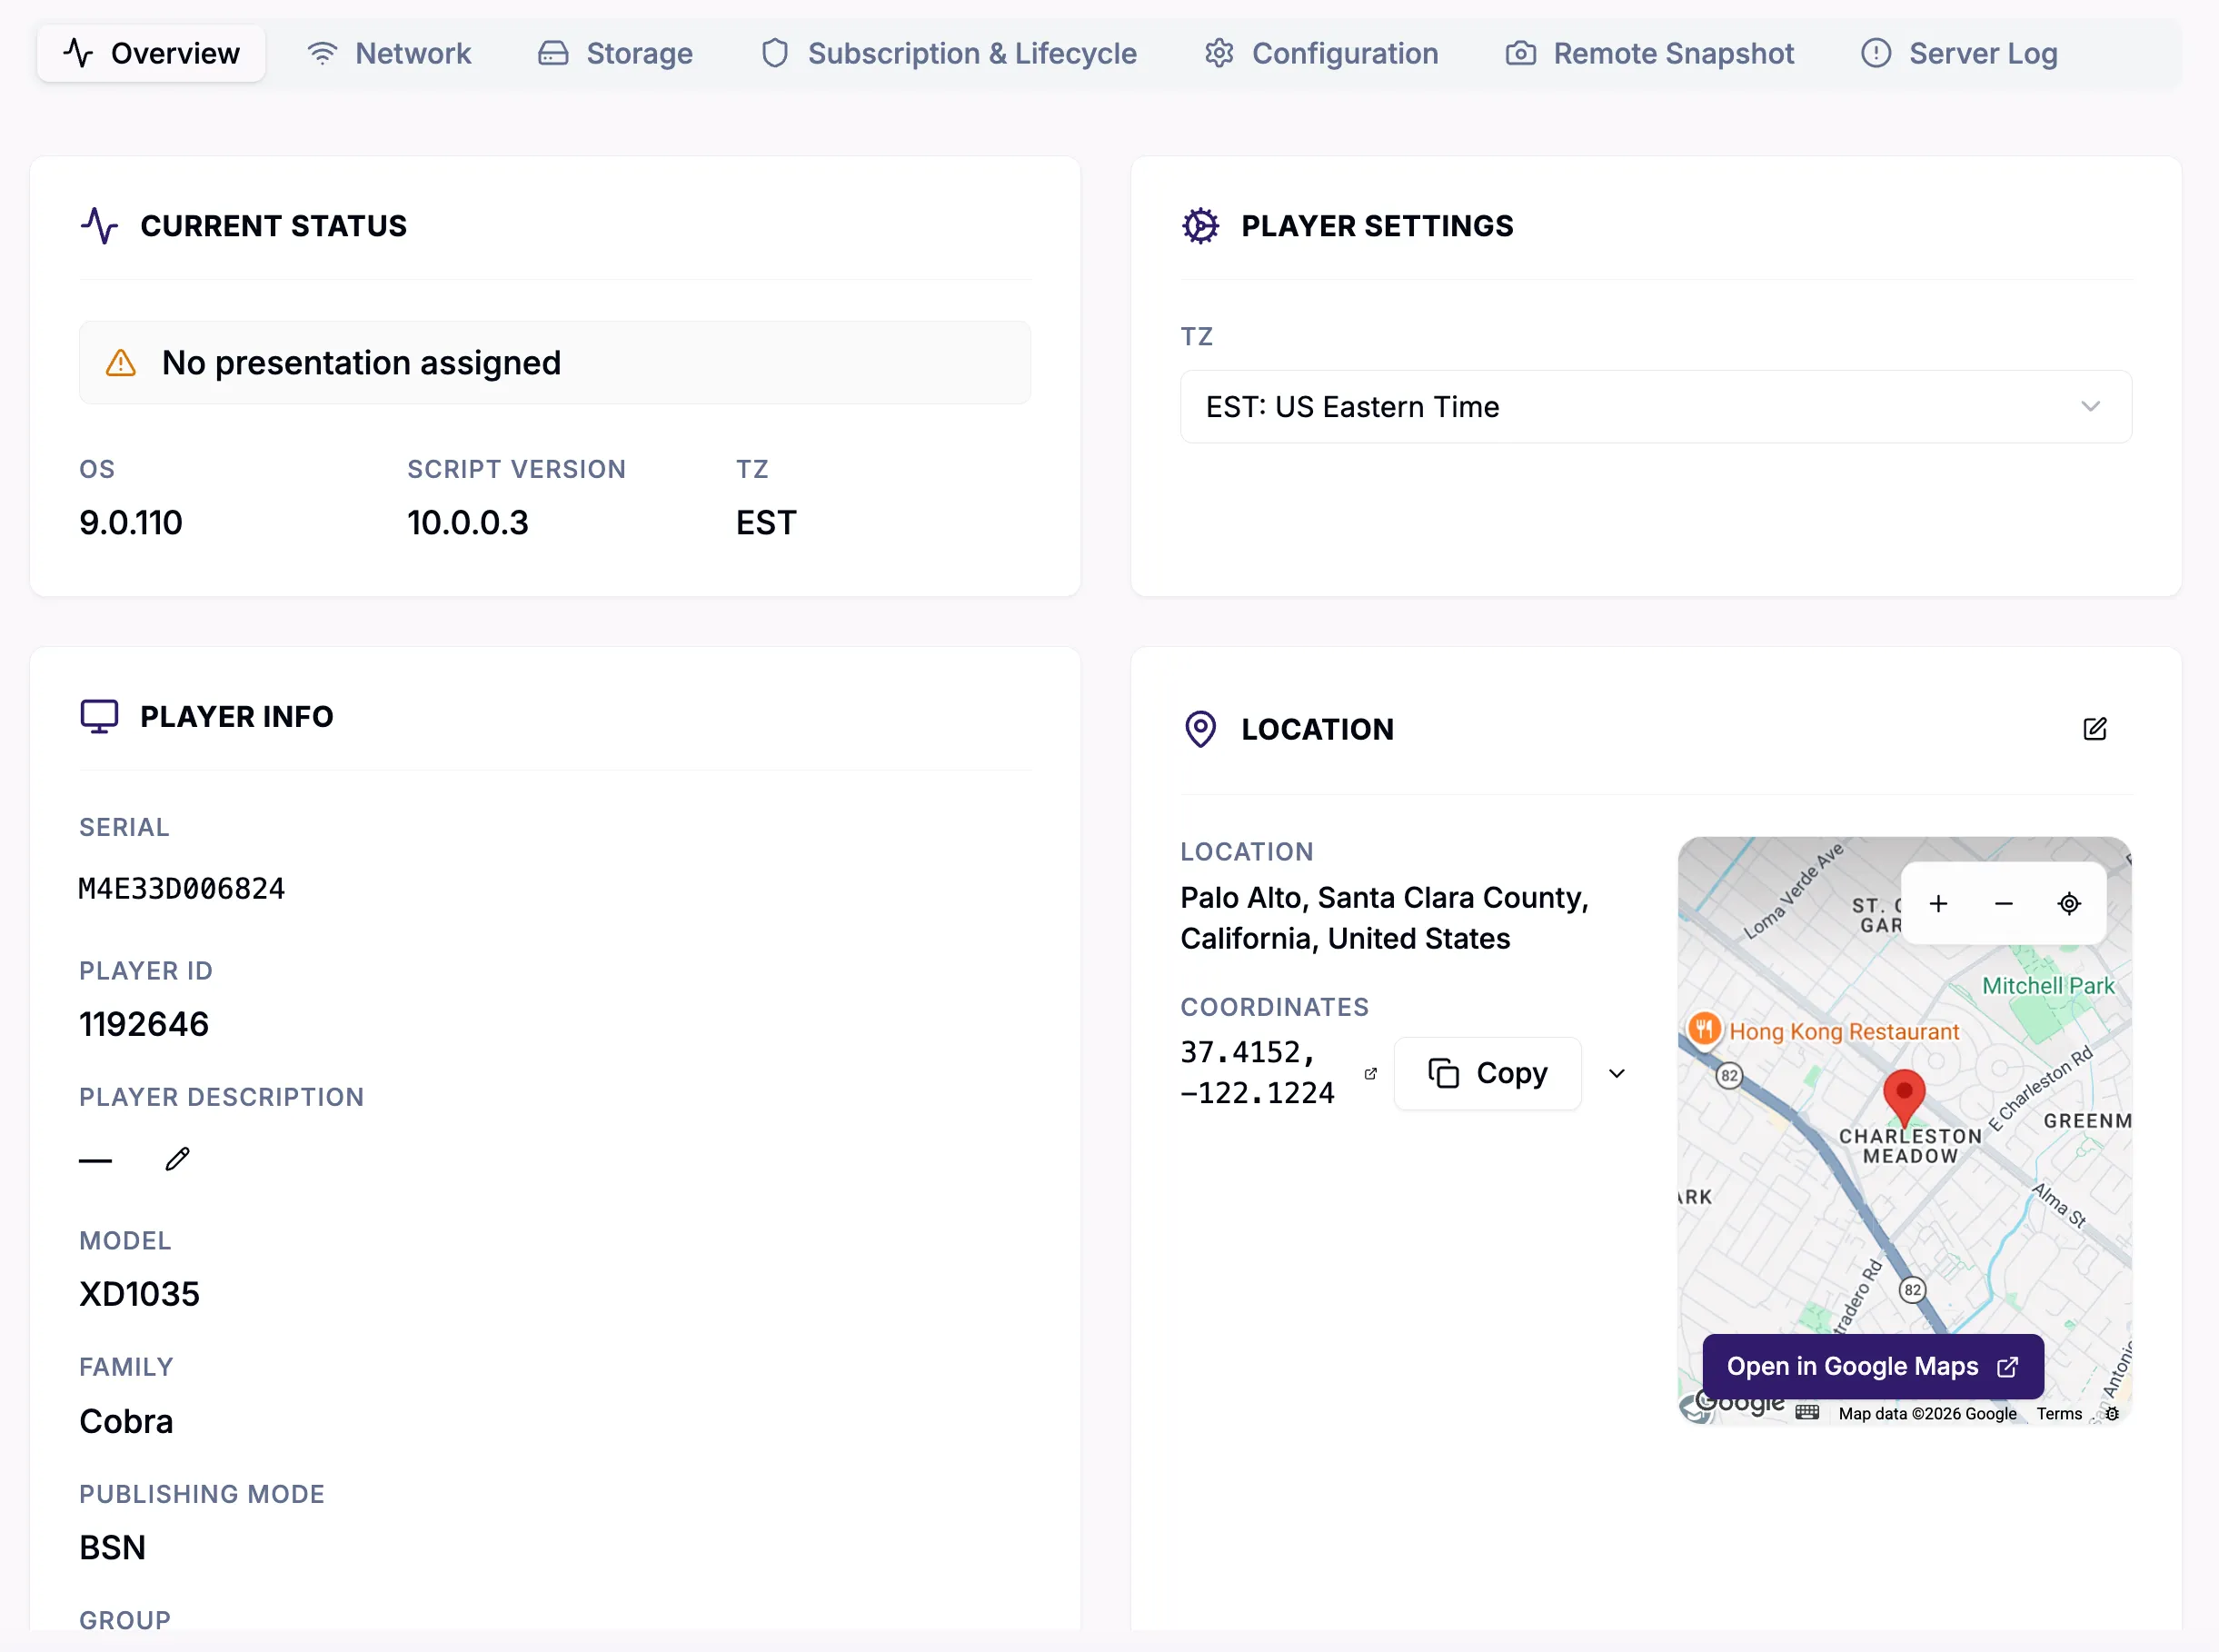Open coordinates external link icon
The width and height of the screenshot is (2219, 1652).
(x=1370, y=1073)
